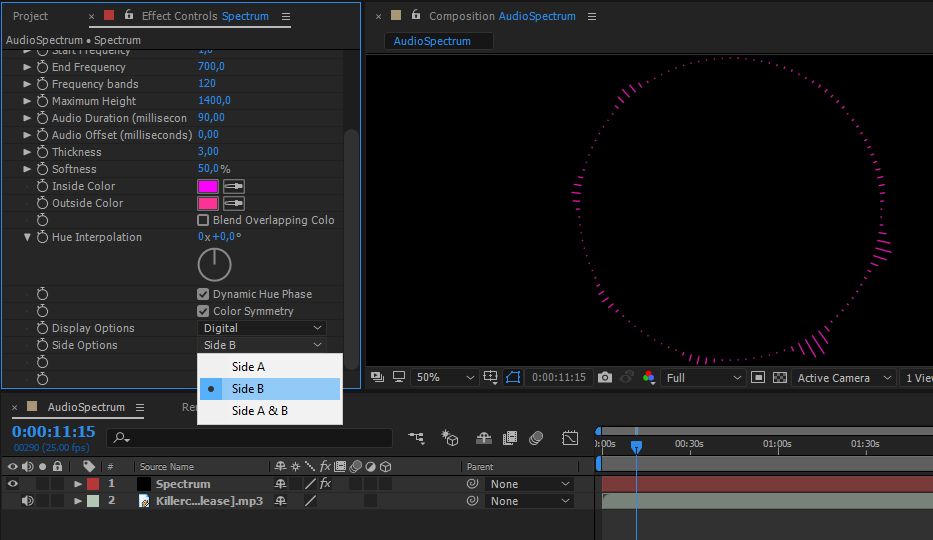Collapse the Hue Interpolation property
Image resolution: width=933 pixels, height=540 pixels.
click(27, 237)
